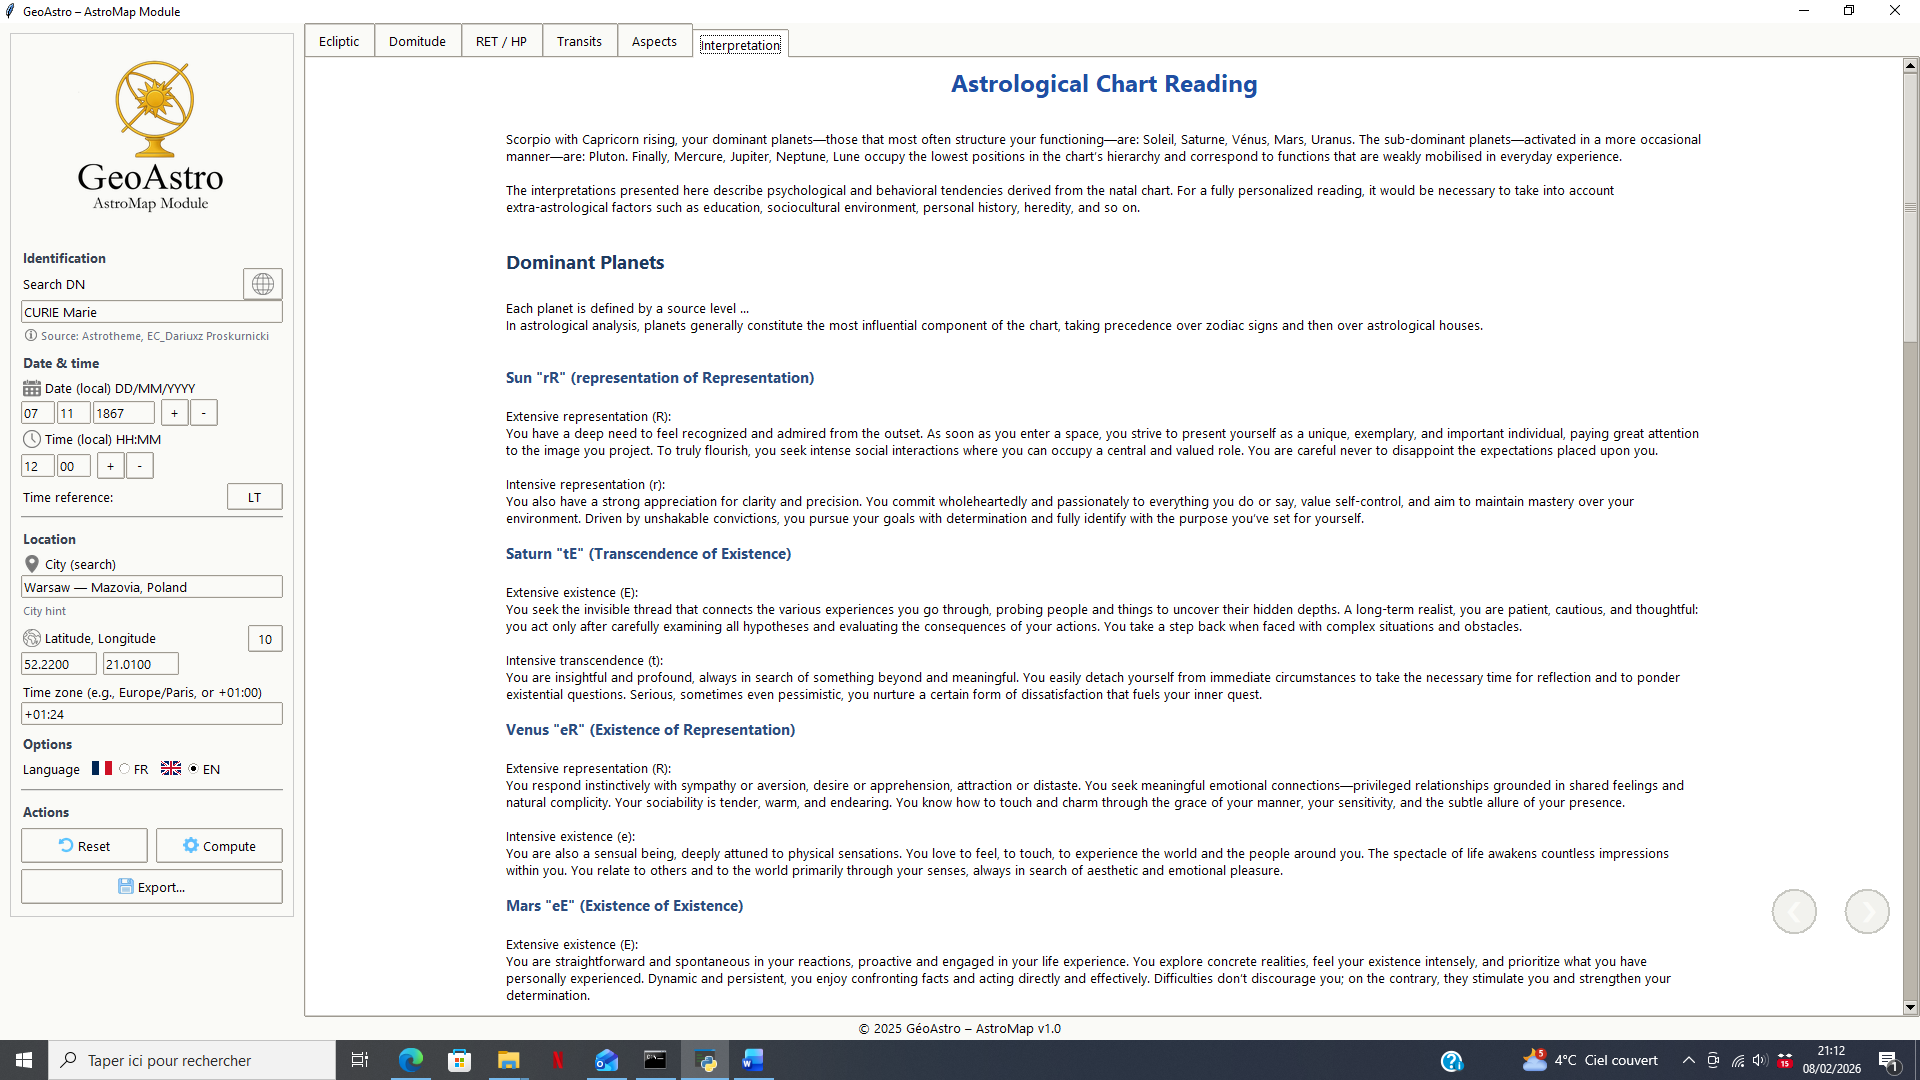This screenshot has height=1080, width=1920.
Task: Click the location pin icon near City search
Action: point(32,564)
